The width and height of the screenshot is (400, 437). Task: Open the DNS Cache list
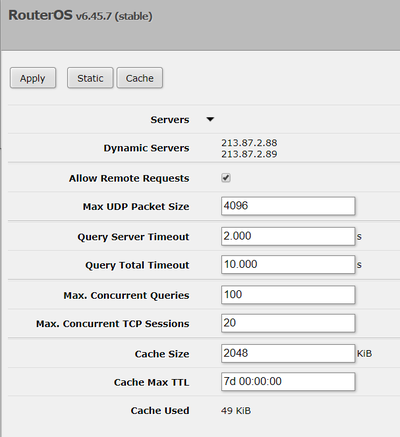click(140, 78)
